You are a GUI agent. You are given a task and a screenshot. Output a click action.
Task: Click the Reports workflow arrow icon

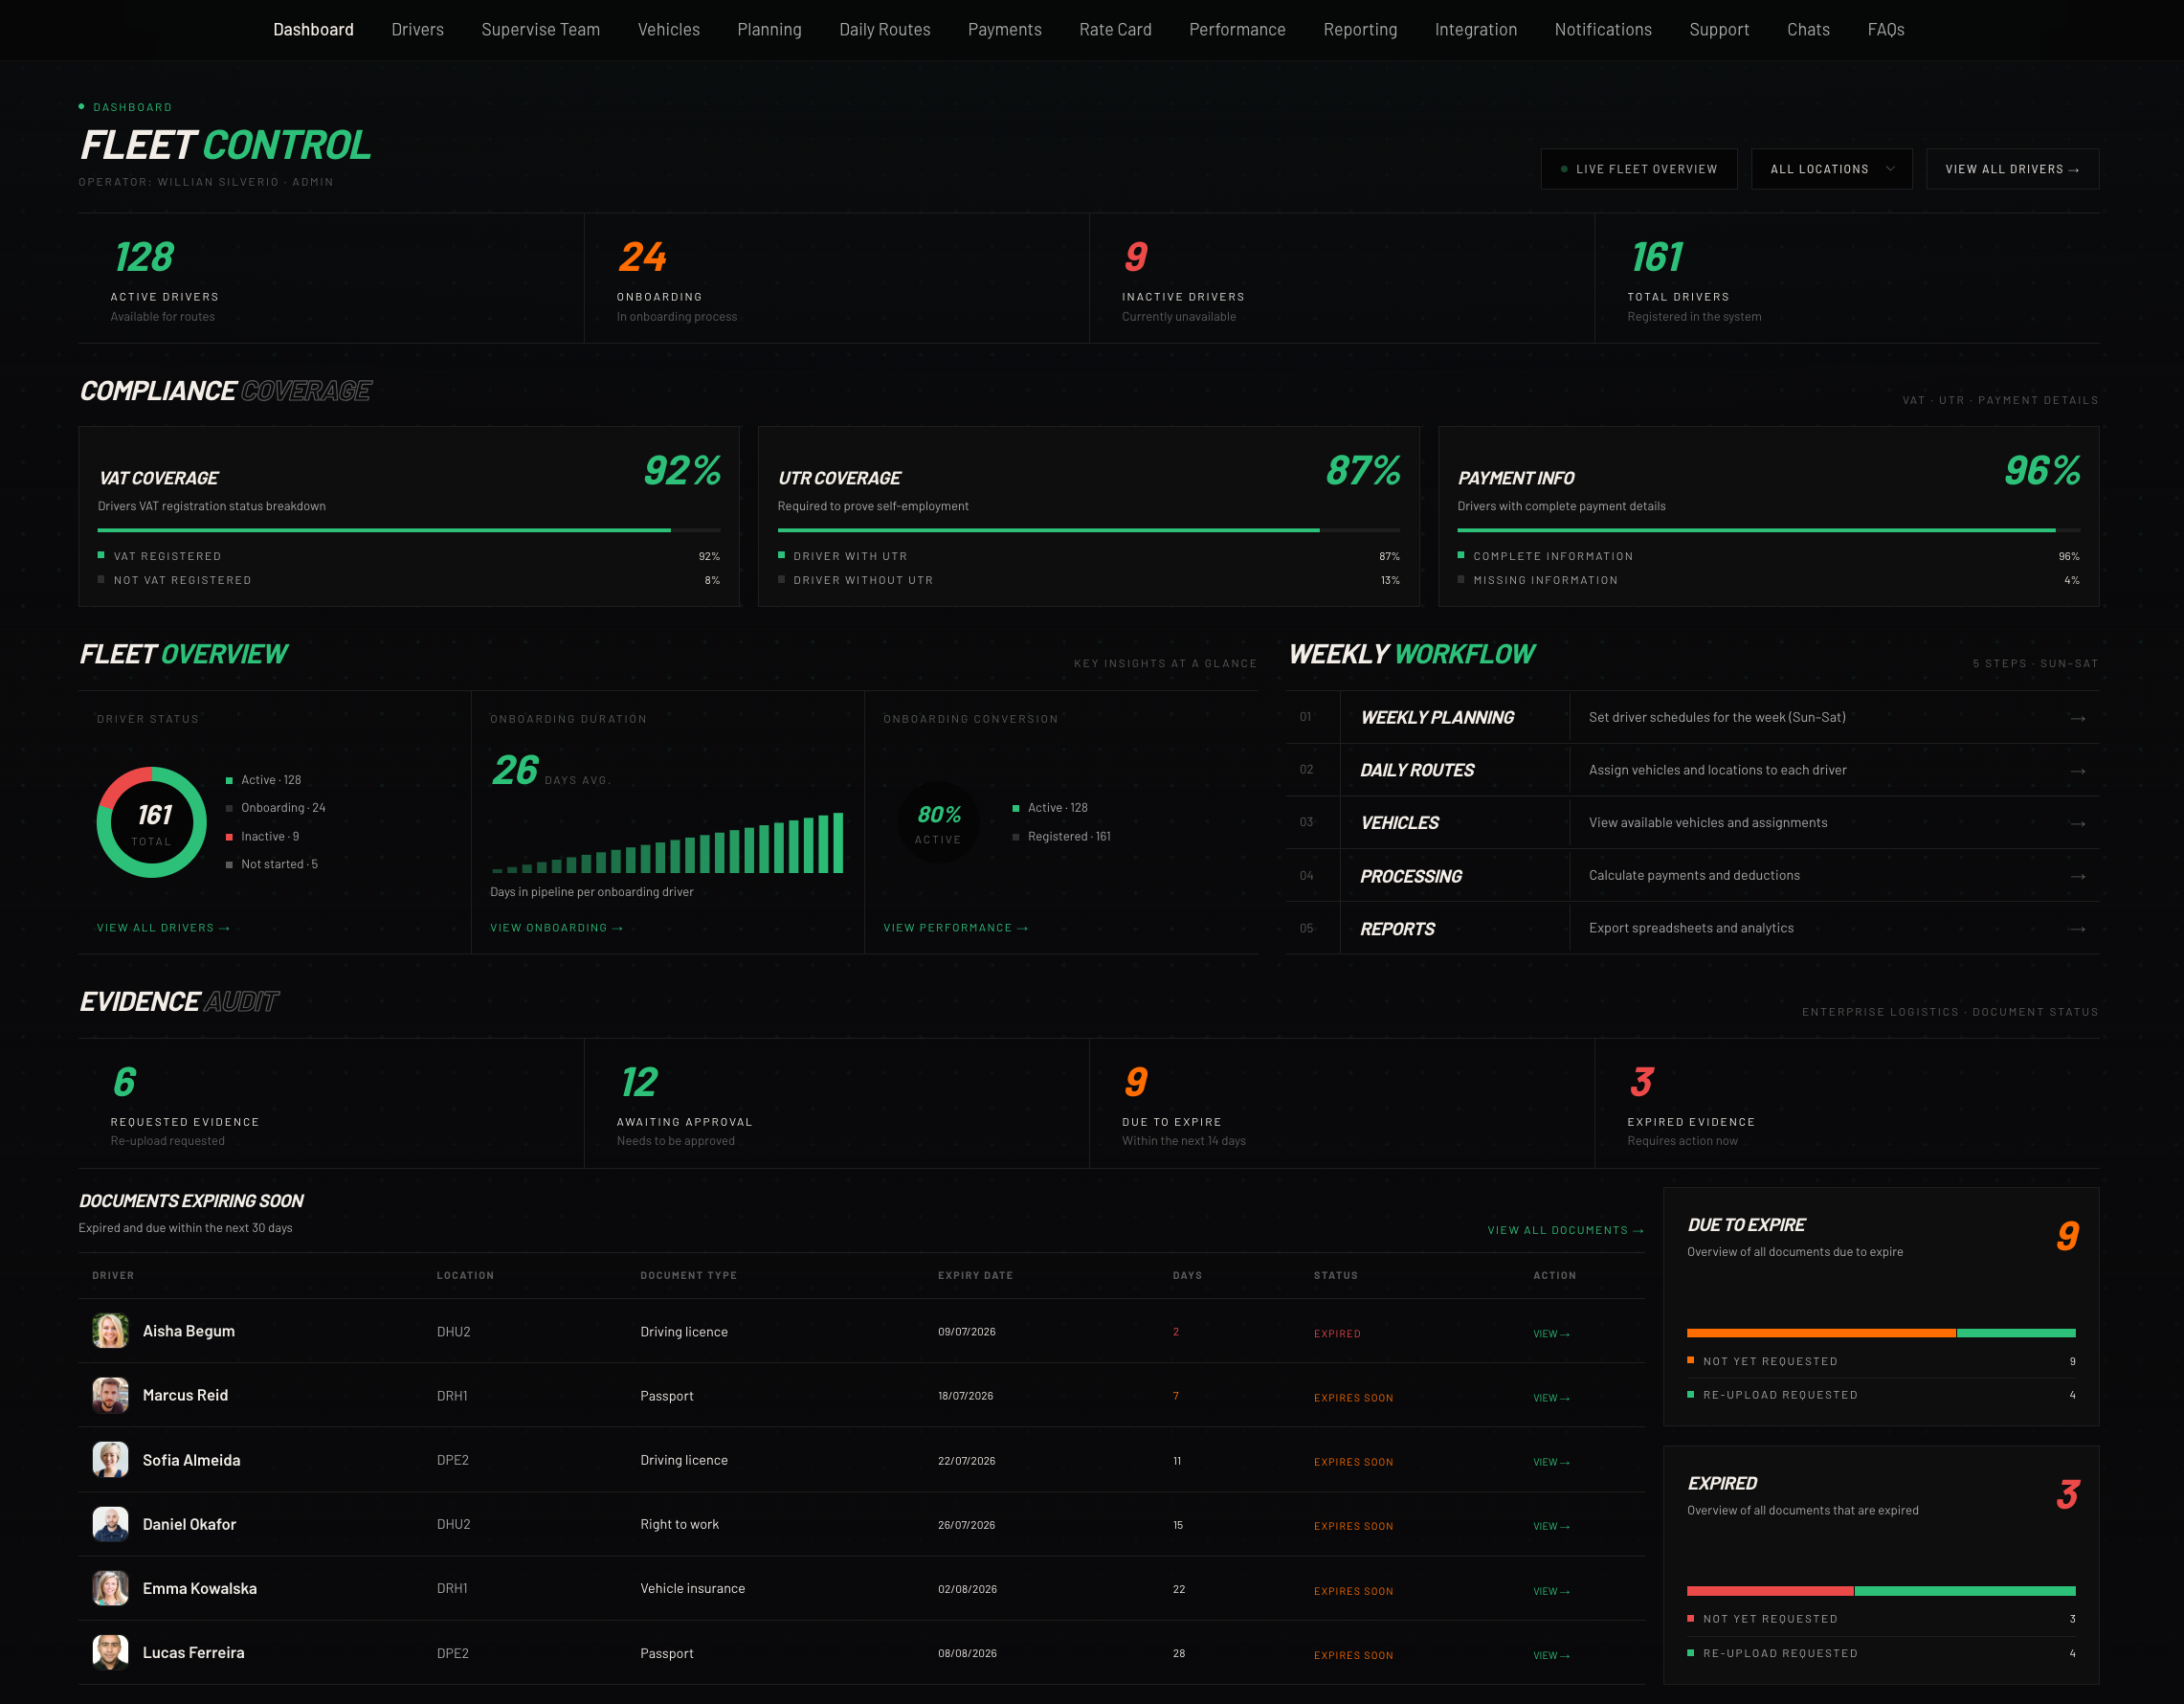click(2077, 929)
